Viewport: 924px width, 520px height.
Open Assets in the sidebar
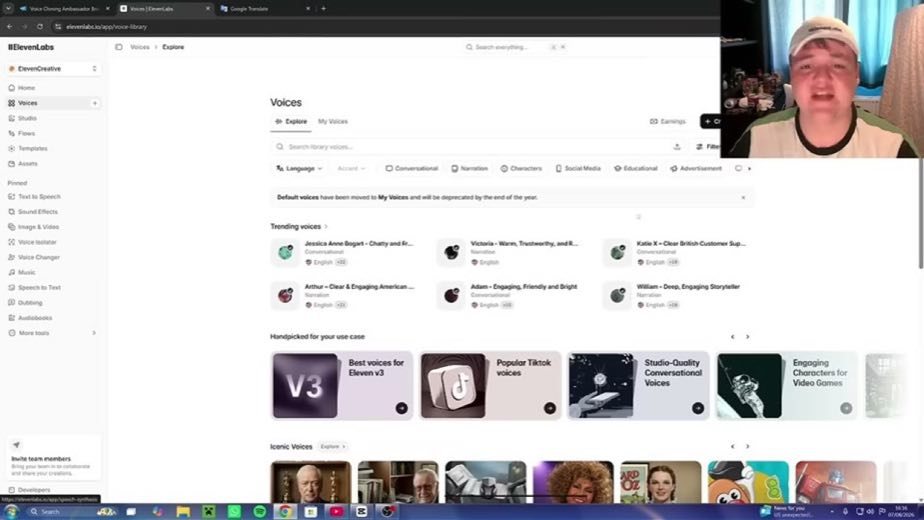[27, 164]
